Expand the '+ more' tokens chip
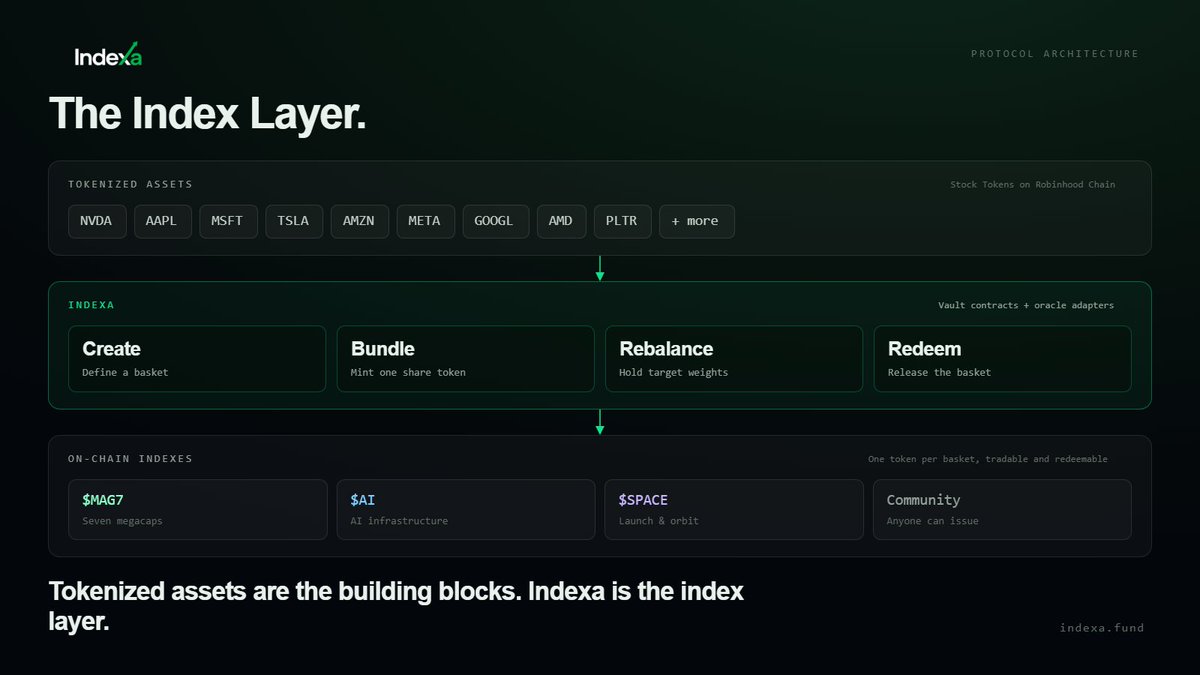This screenshot has width=1200, height=675. pos(697,221)
